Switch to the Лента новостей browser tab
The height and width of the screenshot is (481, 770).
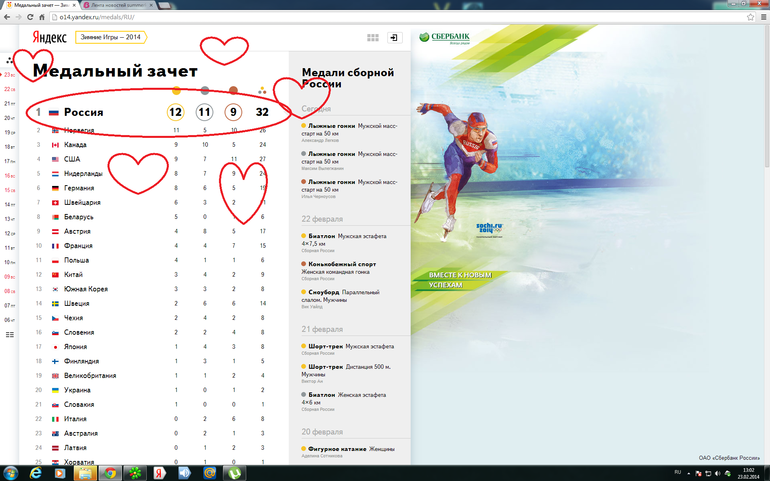pyautogui.click(x=118, y=5)
